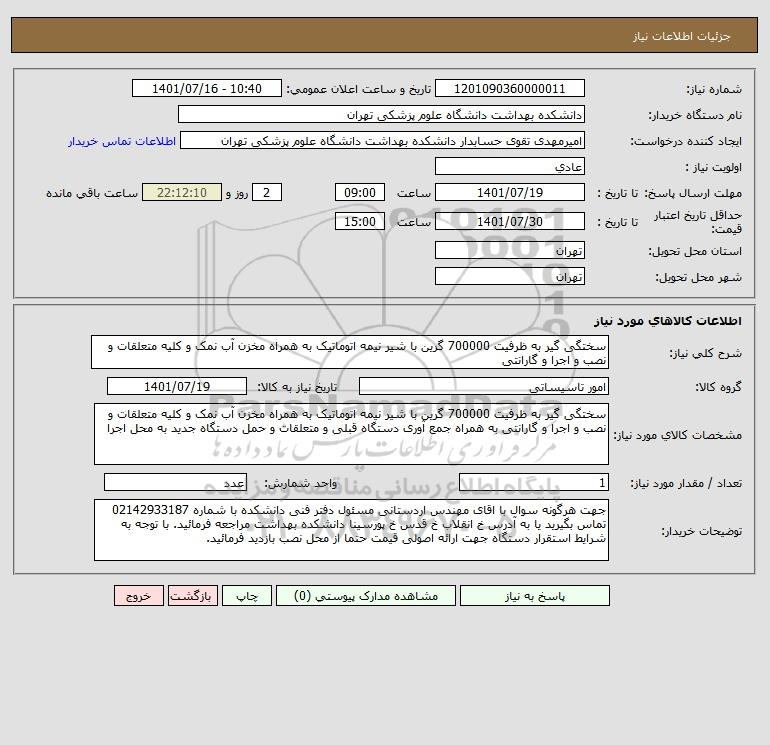Click the خروج exit button
The width and height of the screenshot is (770, 745).
pos(138,596)
